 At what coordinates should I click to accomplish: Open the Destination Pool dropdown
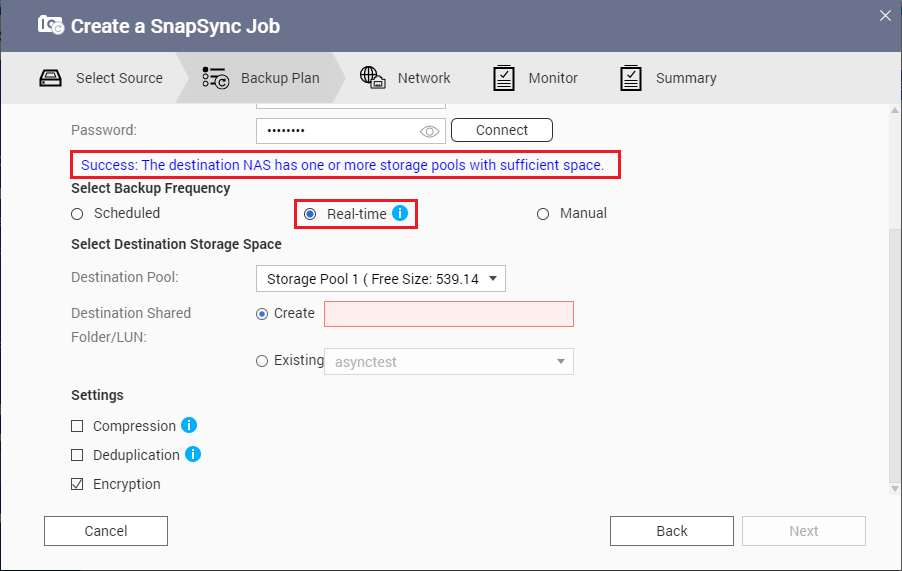381,279
